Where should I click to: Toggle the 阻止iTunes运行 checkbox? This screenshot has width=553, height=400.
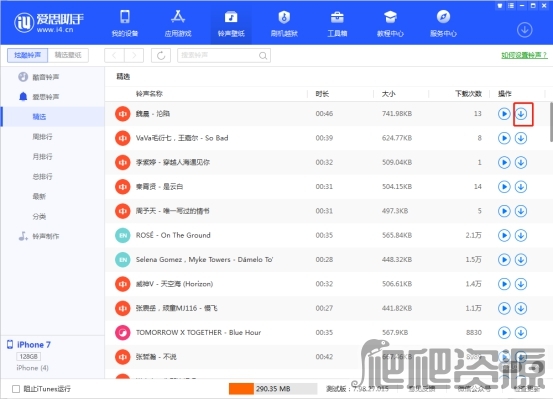16,389
